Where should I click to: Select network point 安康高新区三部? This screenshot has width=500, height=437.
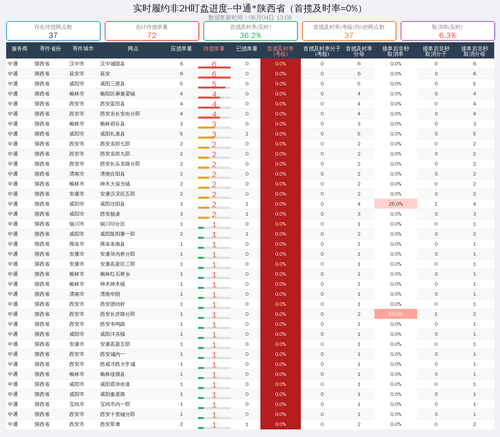point(117,264)
